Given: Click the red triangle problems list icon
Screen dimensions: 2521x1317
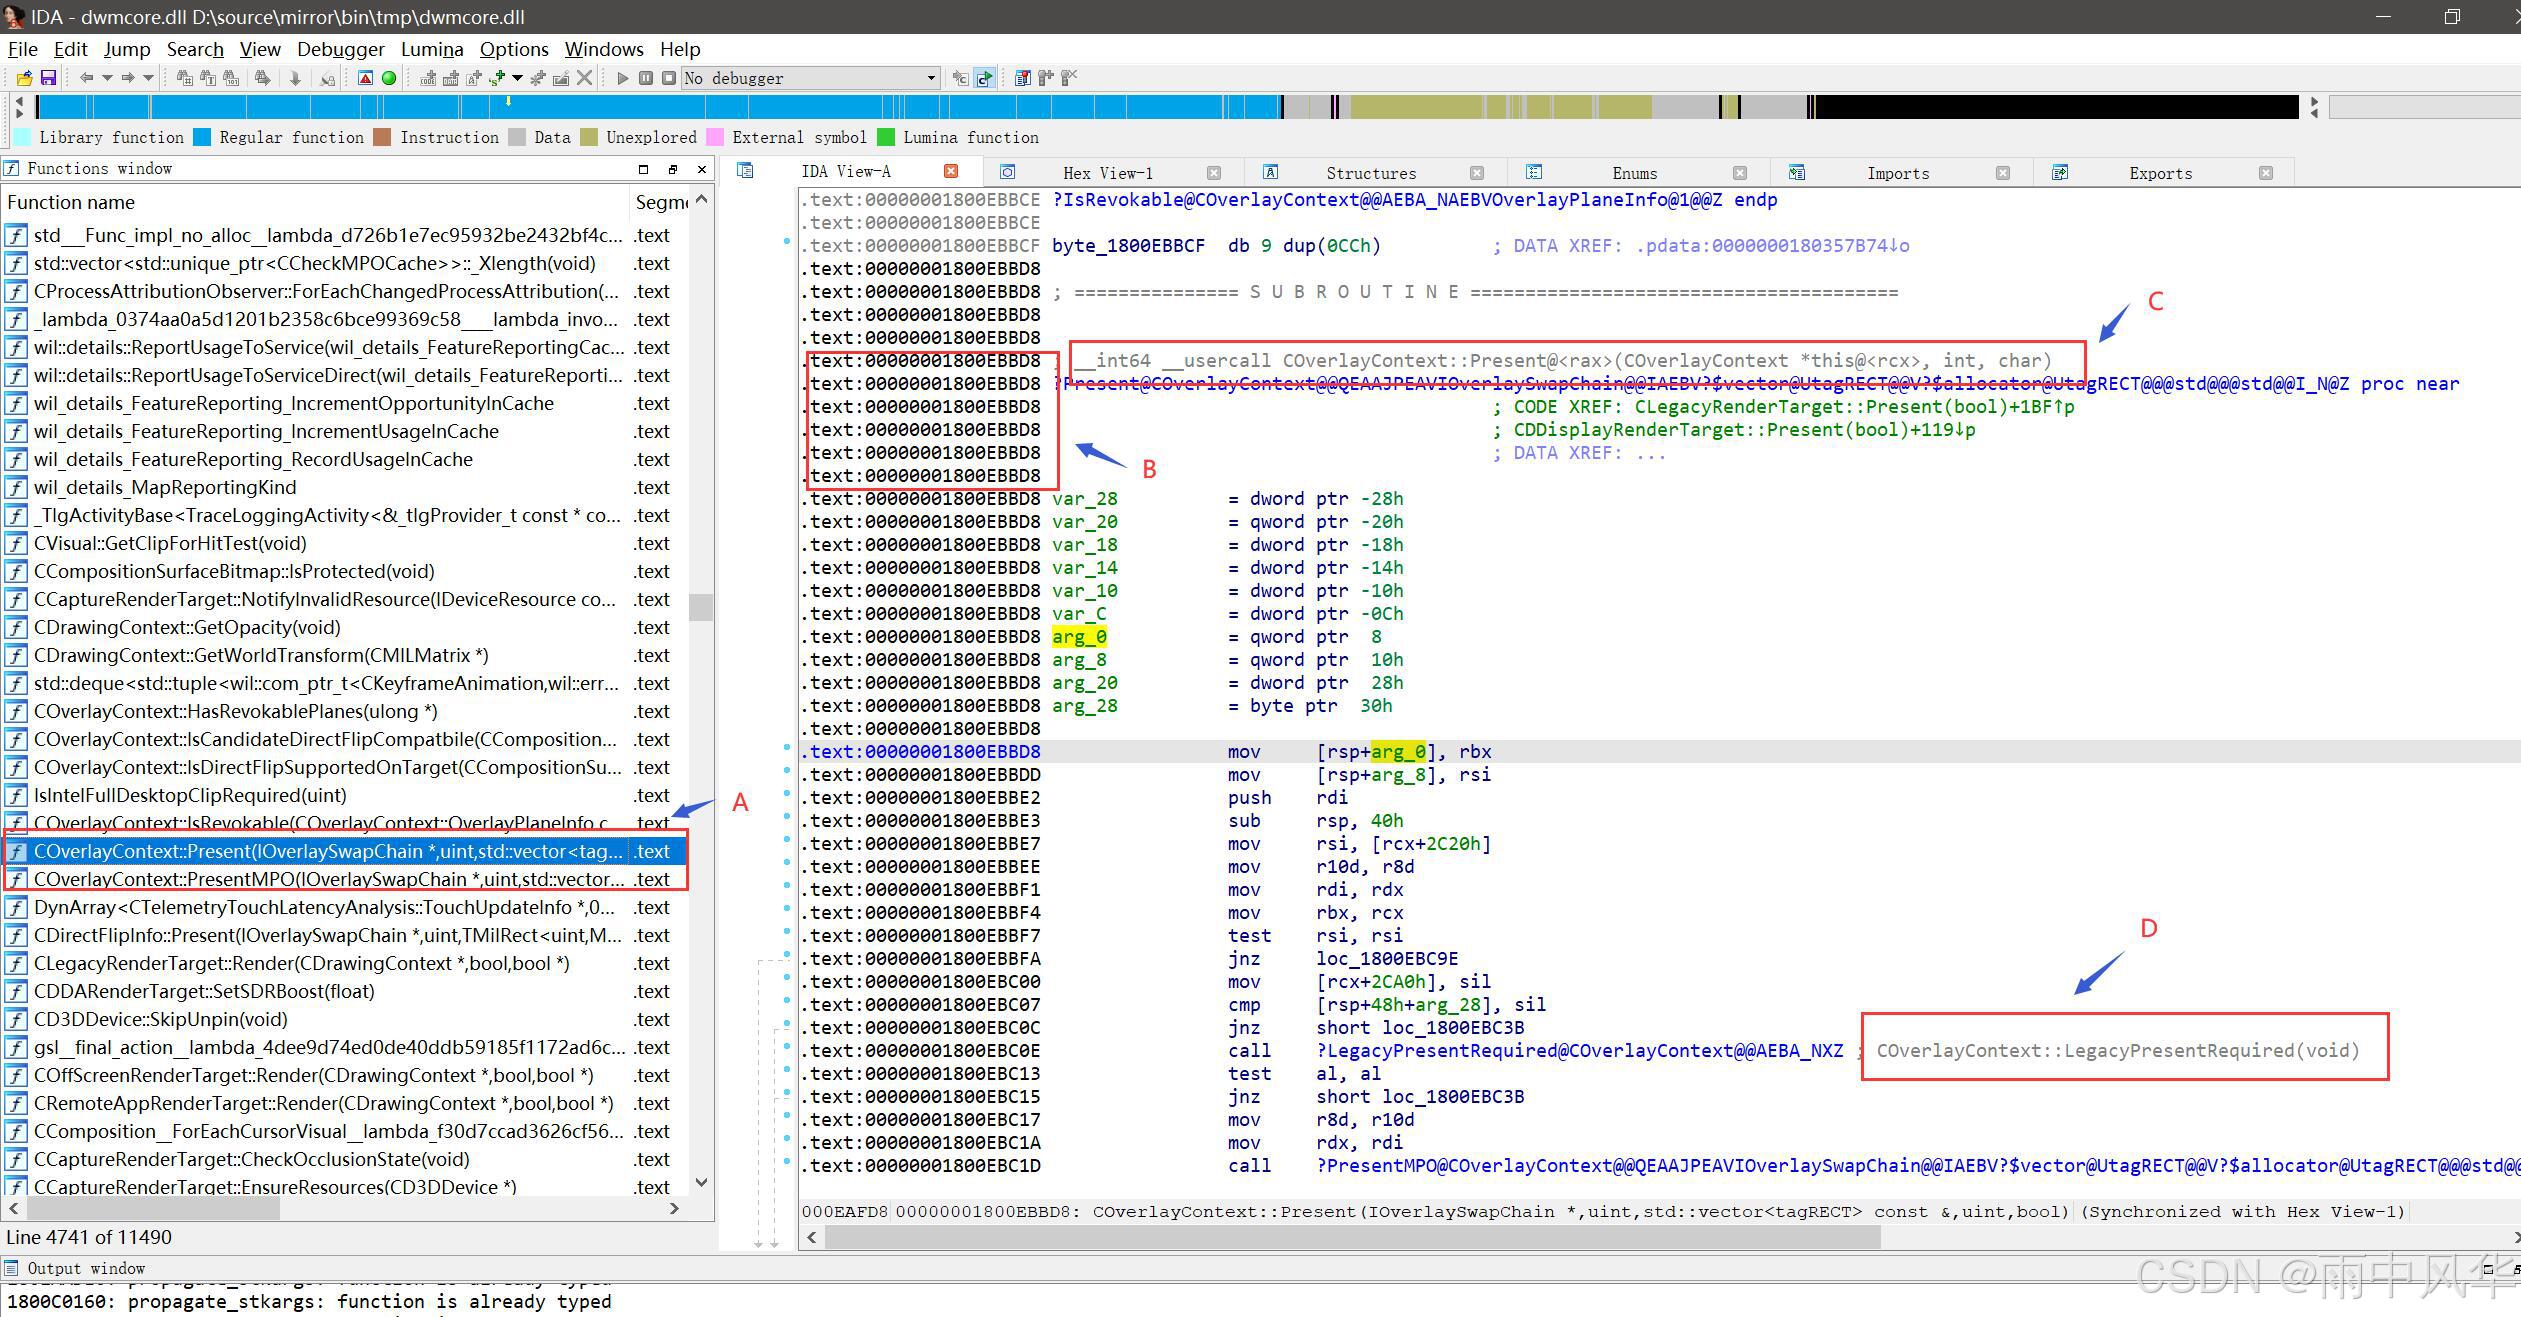Looking at the screenshot, I should (x=365, y=78).
